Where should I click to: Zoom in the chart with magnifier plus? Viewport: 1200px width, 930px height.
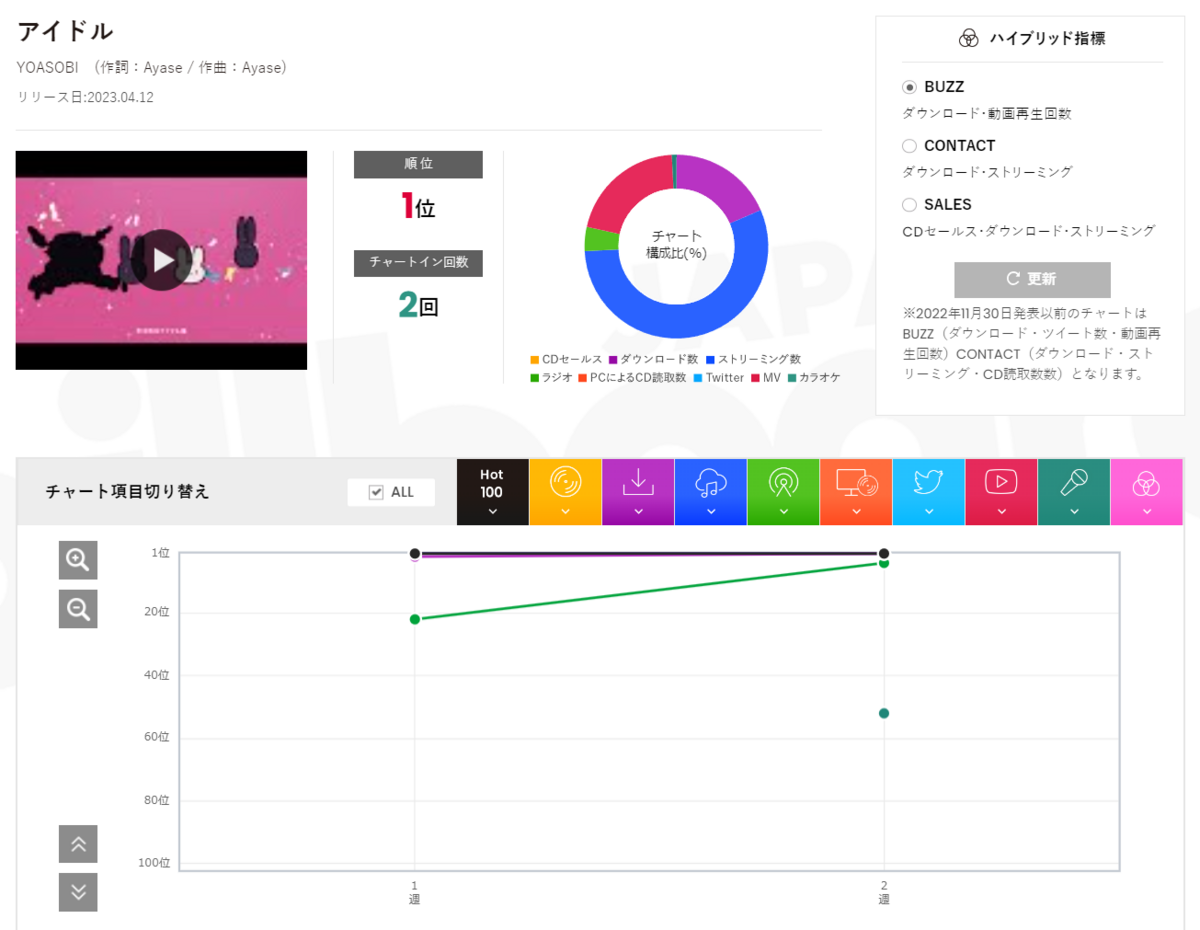pyautogui.click(x=78, y=560)
